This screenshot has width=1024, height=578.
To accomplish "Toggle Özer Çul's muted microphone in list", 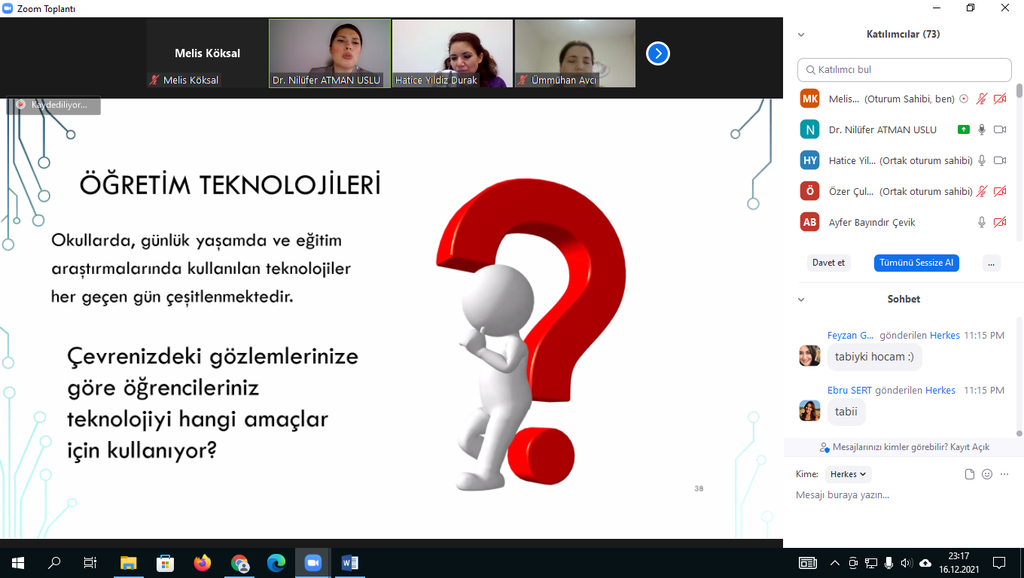I will pyautogui.click(x=982, y=191).
